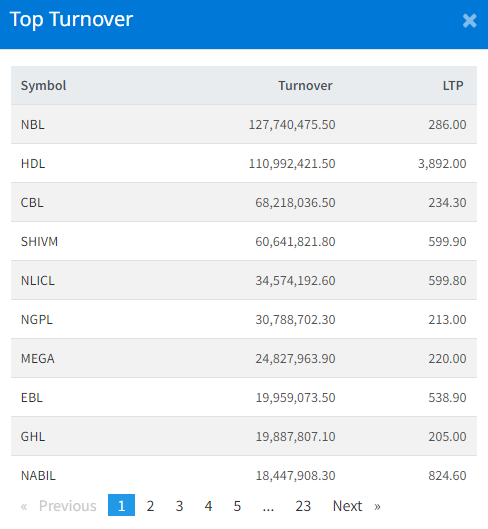Viewport: 488px width, 529px height.
Task: Sort by Turnover column header
Action: point(305,86)
